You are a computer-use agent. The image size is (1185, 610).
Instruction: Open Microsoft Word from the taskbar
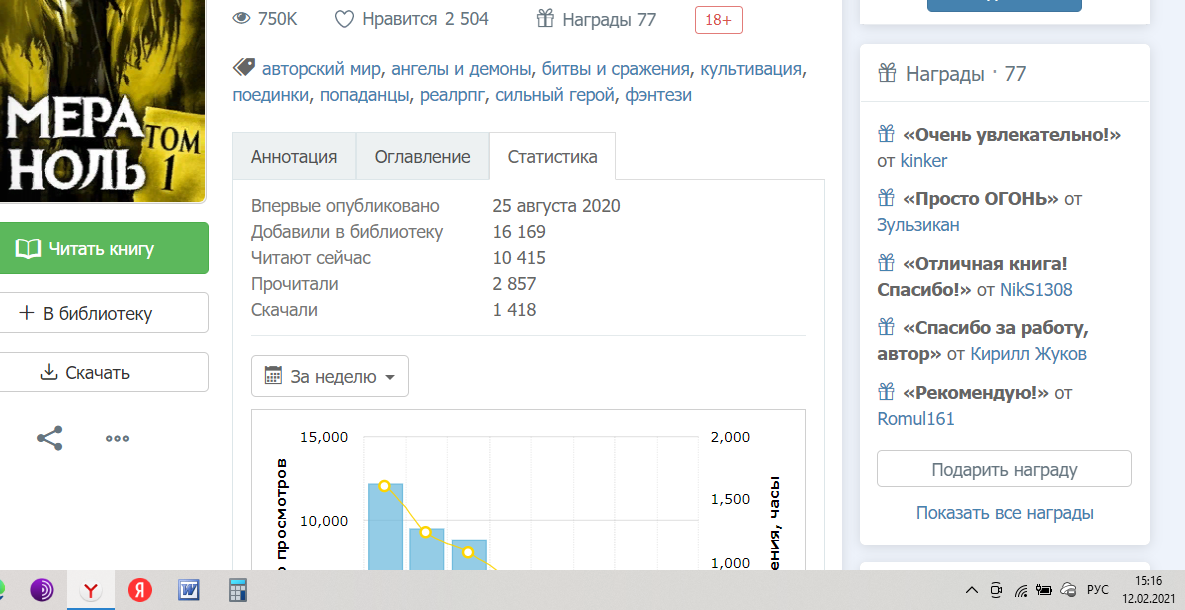189,591
